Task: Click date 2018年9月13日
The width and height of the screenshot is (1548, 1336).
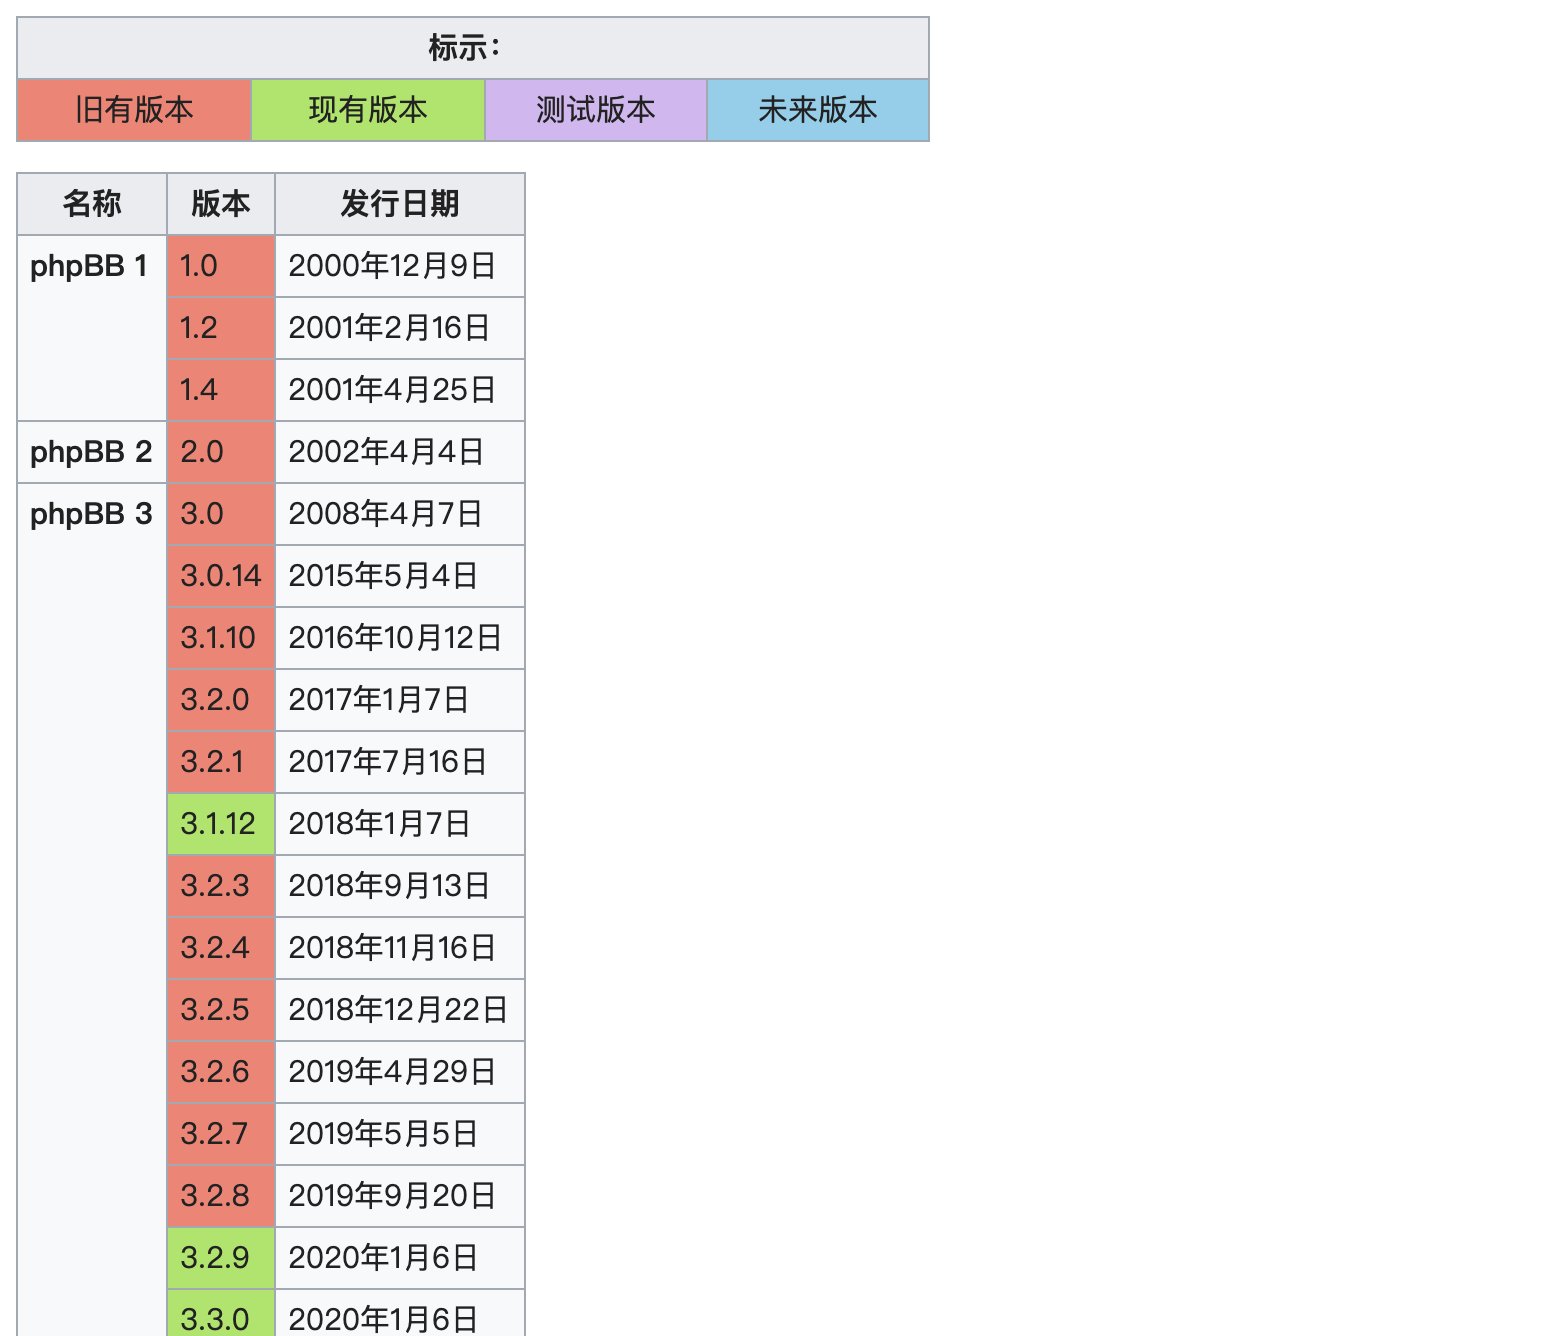Action: click(400, 886)
